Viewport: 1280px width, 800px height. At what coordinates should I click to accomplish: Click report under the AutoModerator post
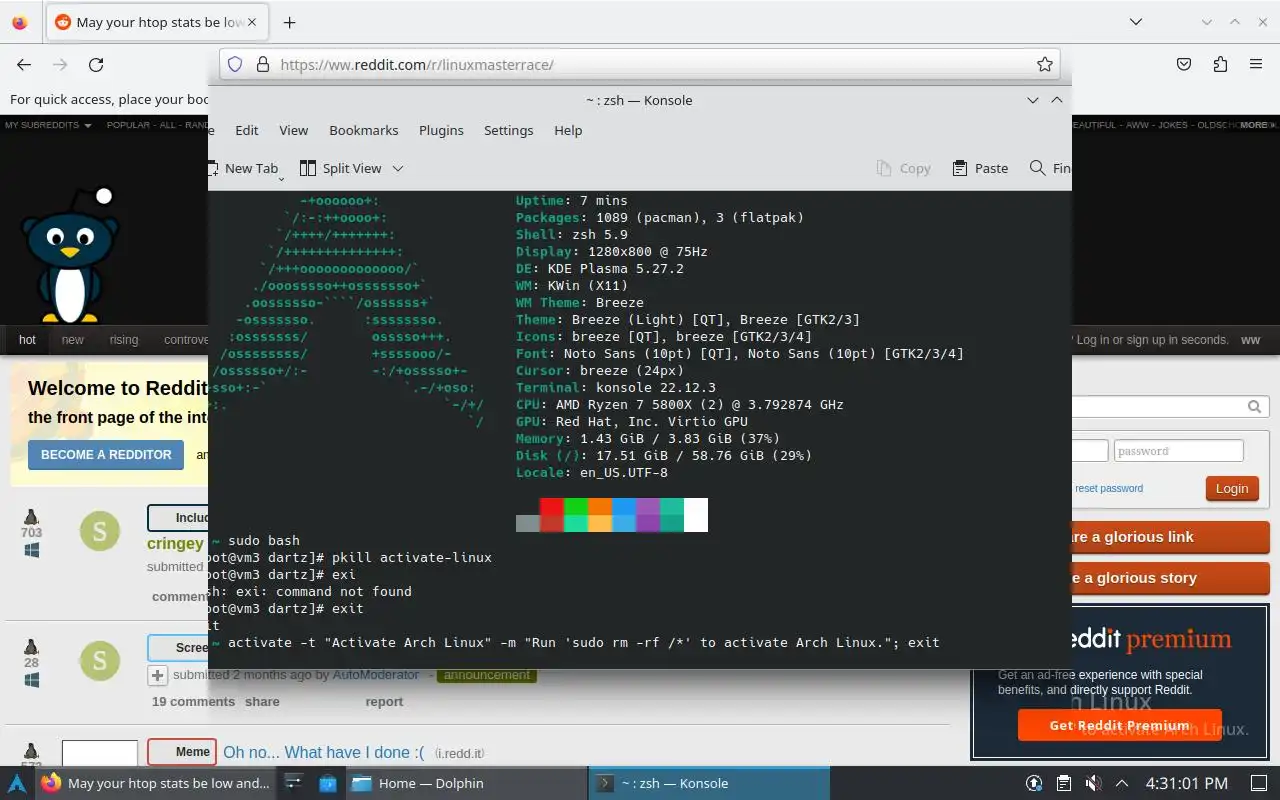pyautogui.click(x=384, y=701)
